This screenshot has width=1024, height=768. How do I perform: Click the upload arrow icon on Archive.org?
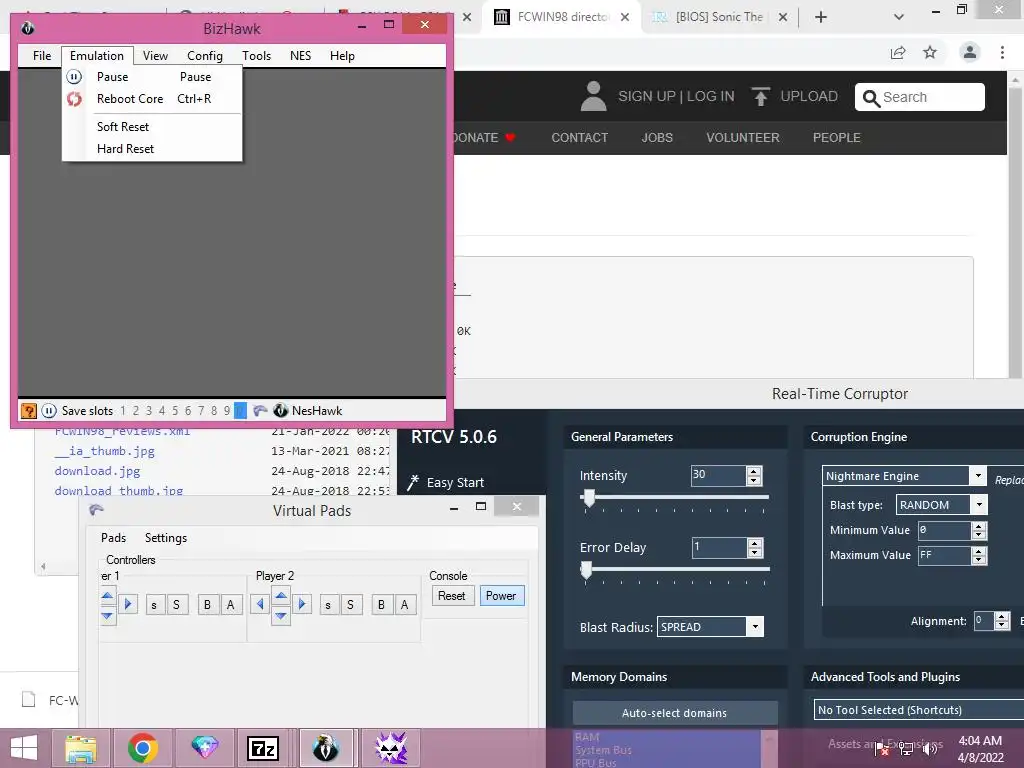click(x=760, y=97)
